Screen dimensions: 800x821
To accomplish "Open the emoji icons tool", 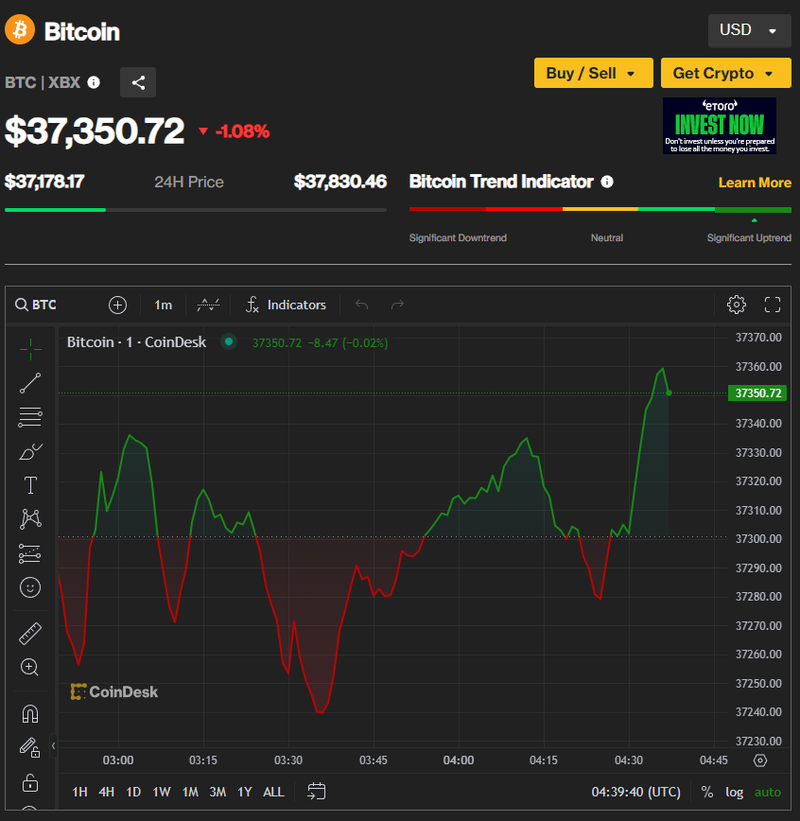I will (30, 587).
